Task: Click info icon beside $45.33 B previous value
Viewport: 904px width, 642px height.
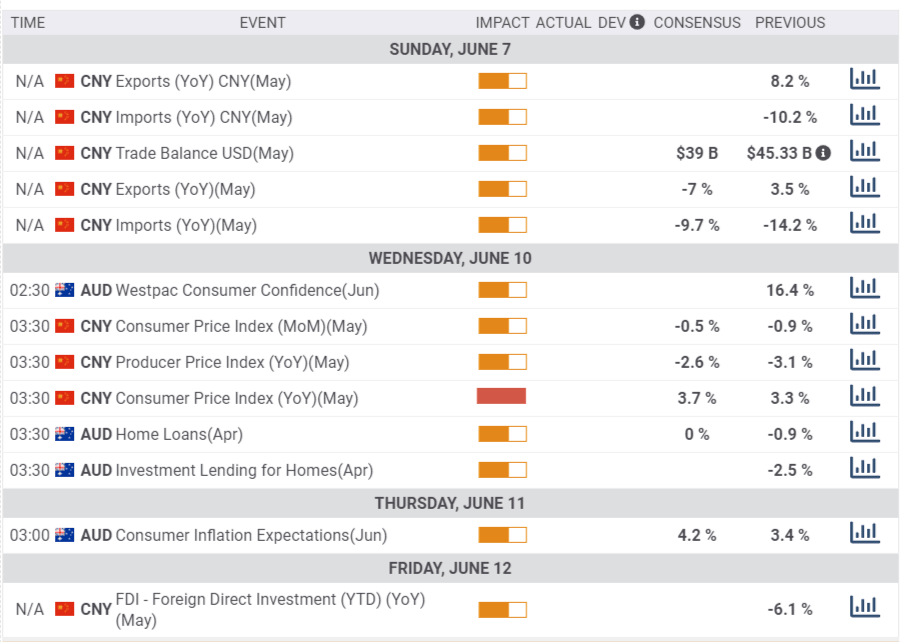Action: point(823,153)
